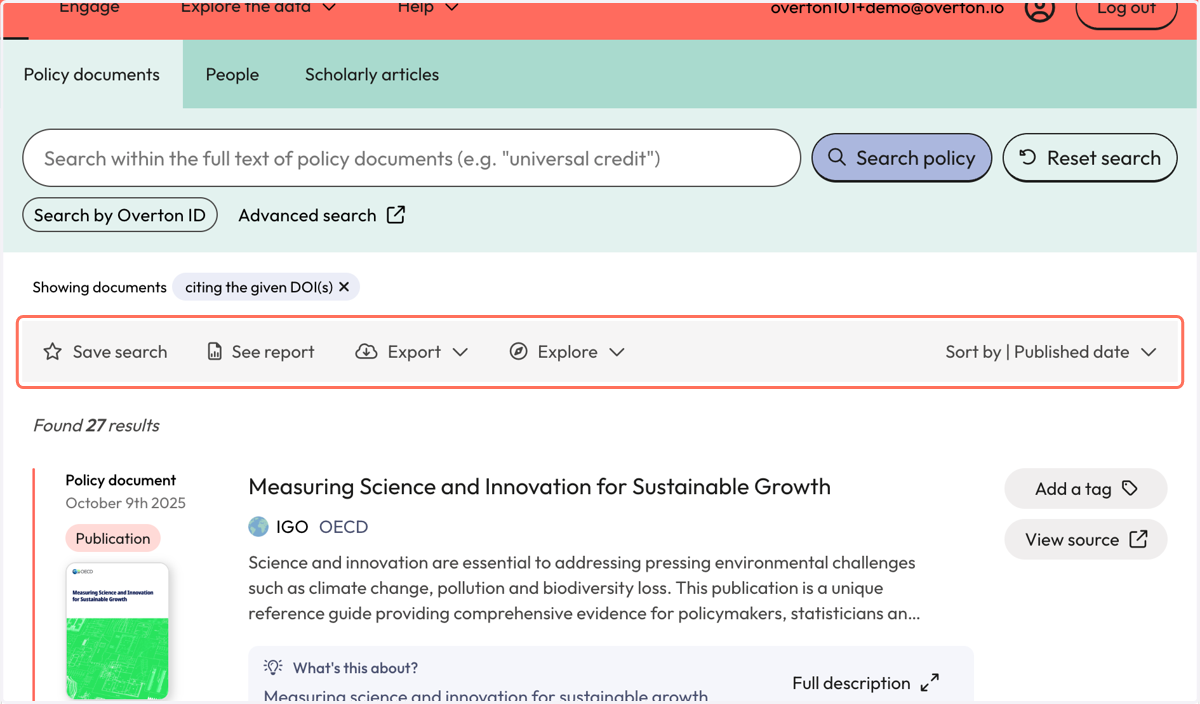This screenshot has height=704, width=1200.
Task: Open the Advanced search link
Action: [x=321, y=215]
